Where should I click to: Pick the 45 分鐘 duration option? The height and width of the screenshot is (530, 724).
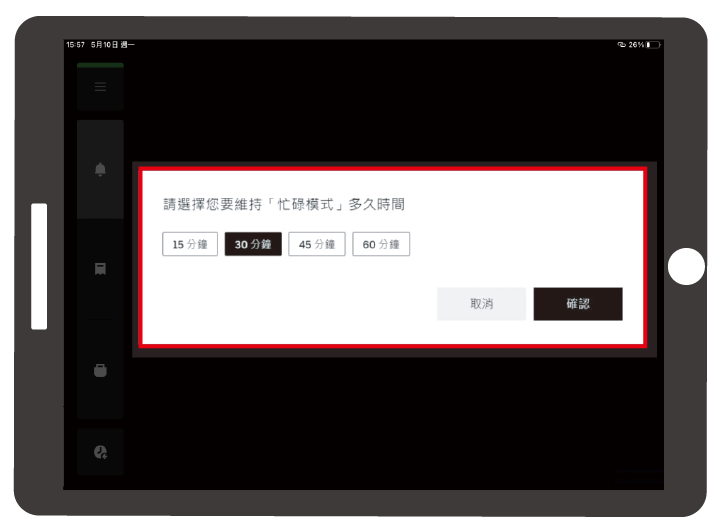point(317,244)
